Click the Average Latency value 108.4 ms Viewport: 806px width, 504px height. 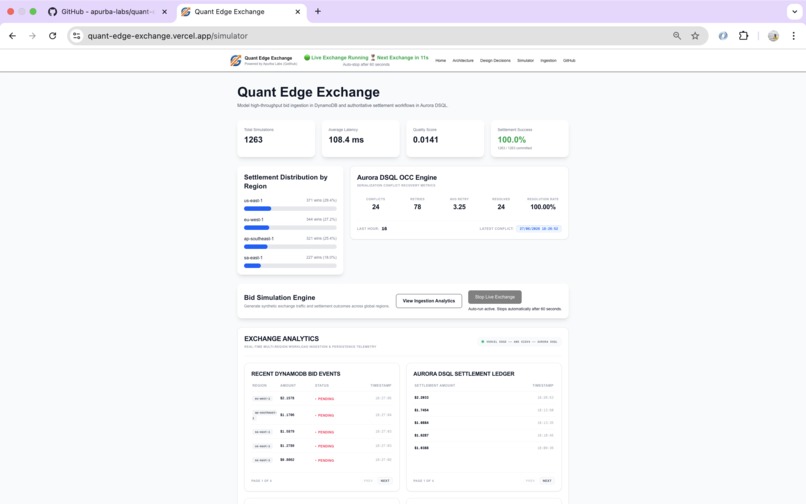pos(346,140)
